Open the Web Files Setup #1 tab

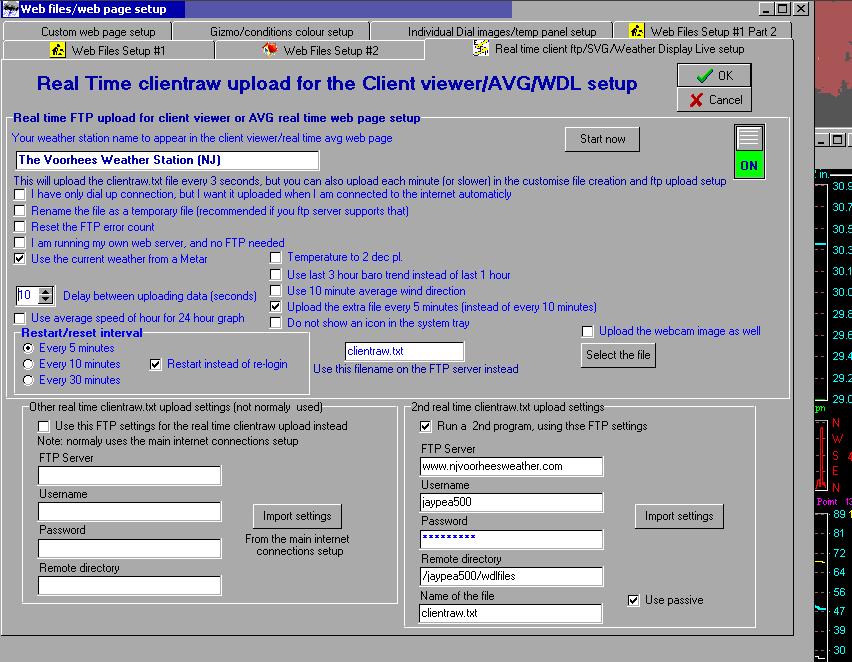tap(109, 51)
